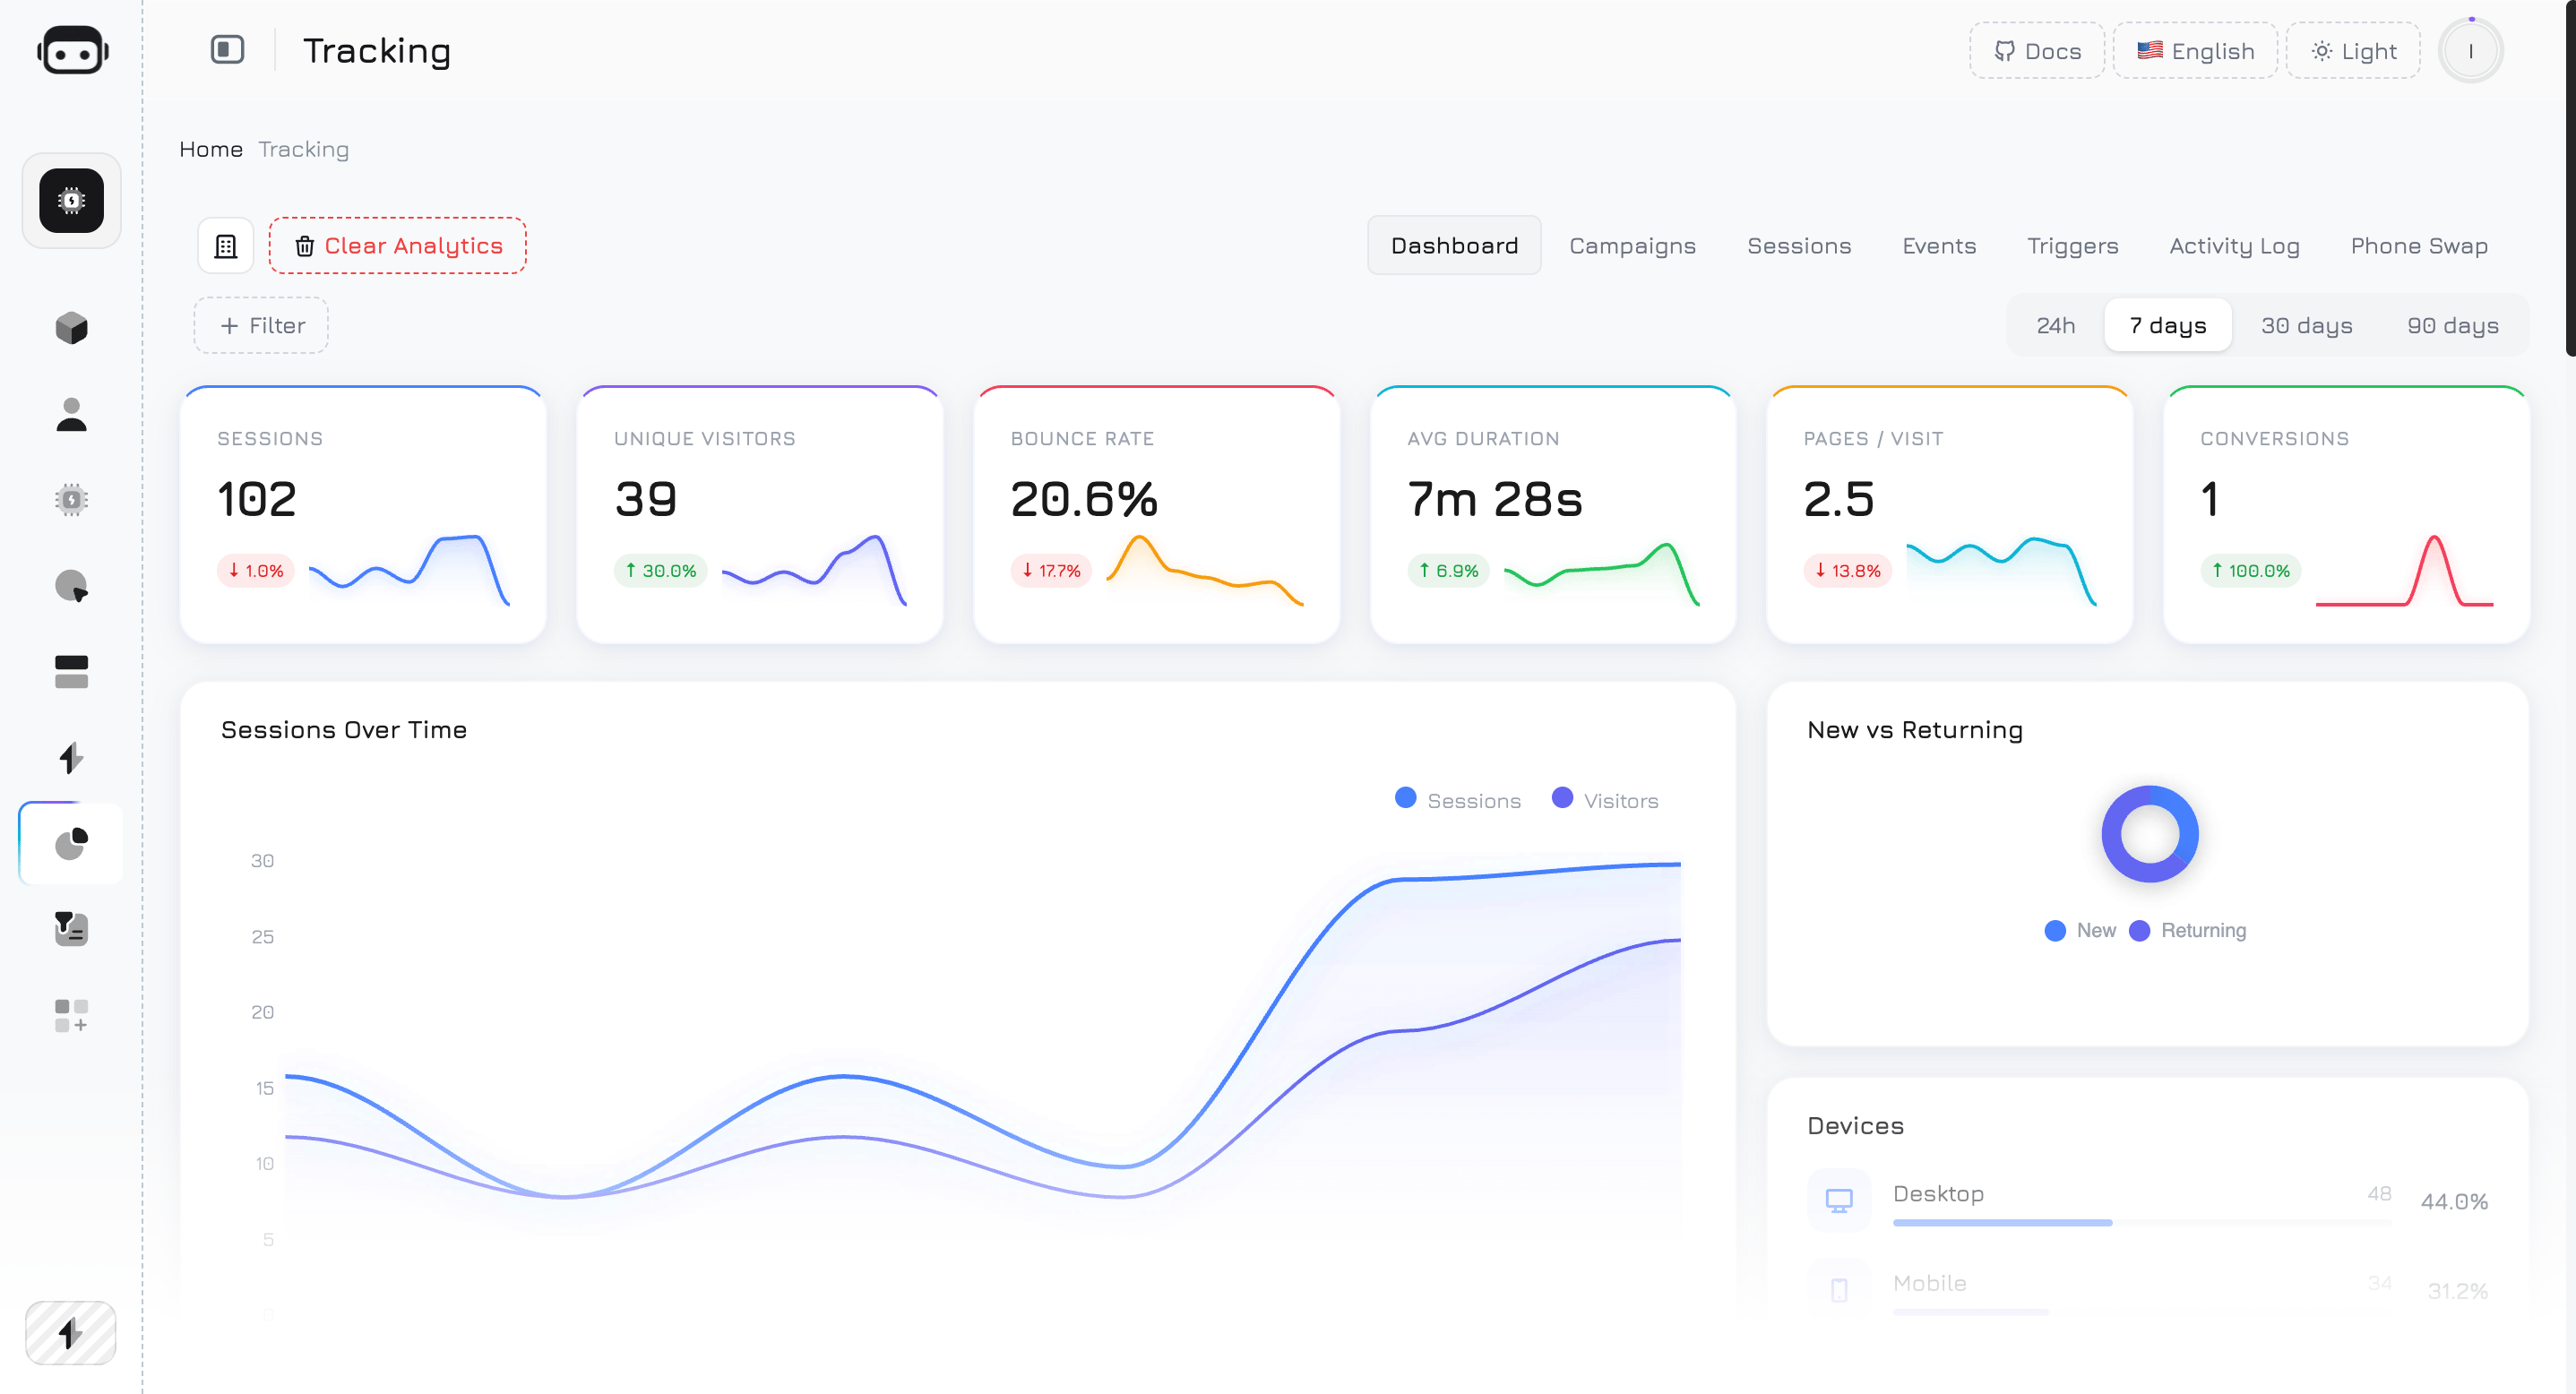Screen dimensions: 2576x1394
Task: Open the pie chart with cursor sidebar icon
Action: (x=71, y=586)
